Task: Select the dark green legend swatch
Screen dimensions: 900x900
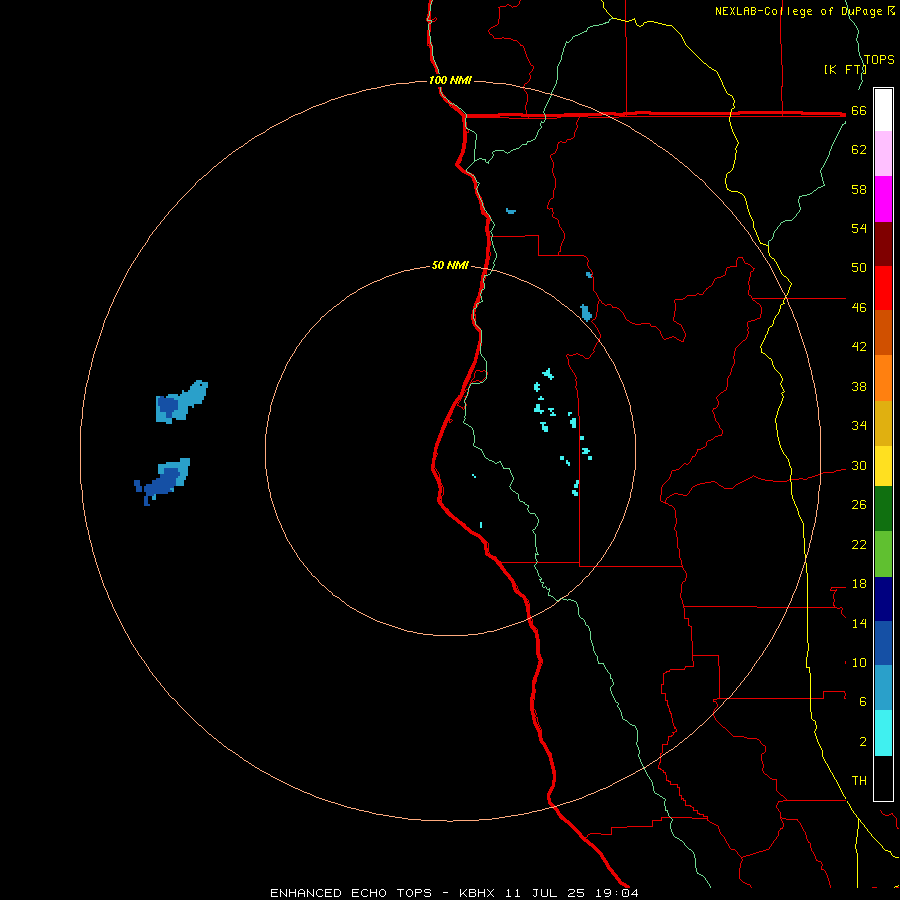Action: coord(883,509)
